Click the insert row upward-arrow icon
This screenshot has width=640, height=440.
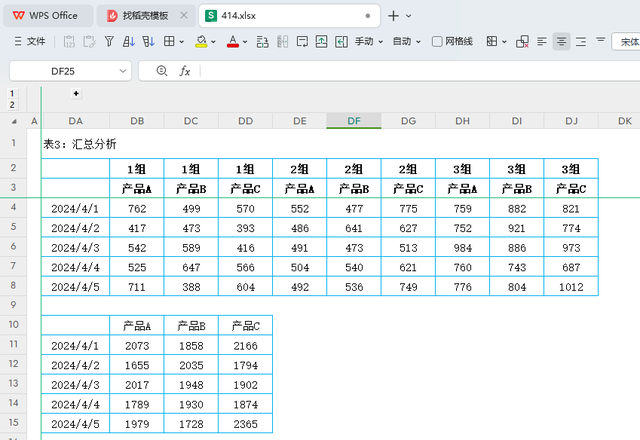322,41
